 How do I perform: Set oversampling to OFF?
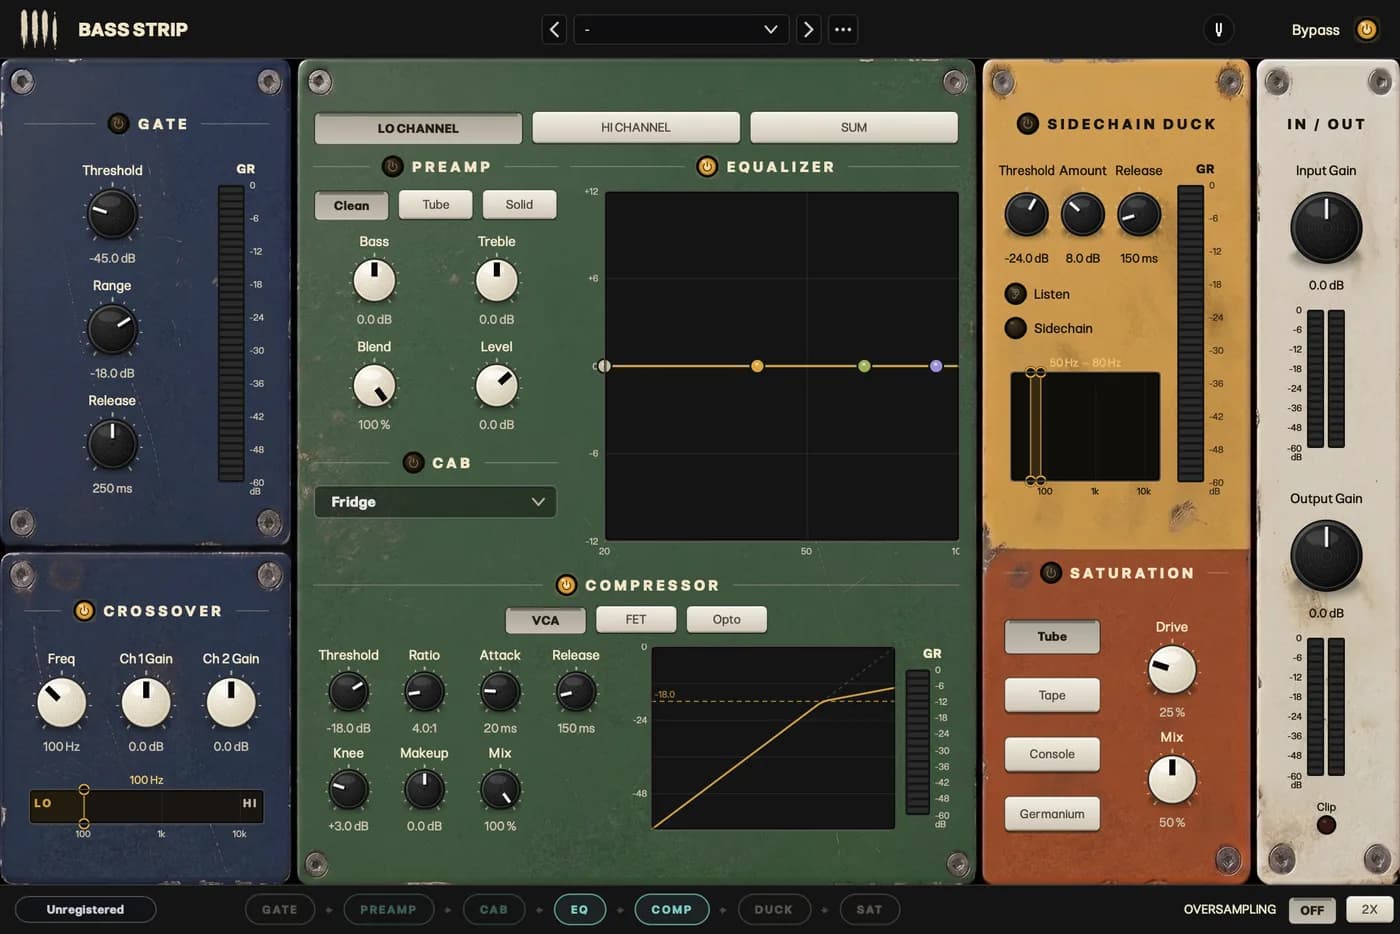pyautogui.click(x=1312, y=910)
